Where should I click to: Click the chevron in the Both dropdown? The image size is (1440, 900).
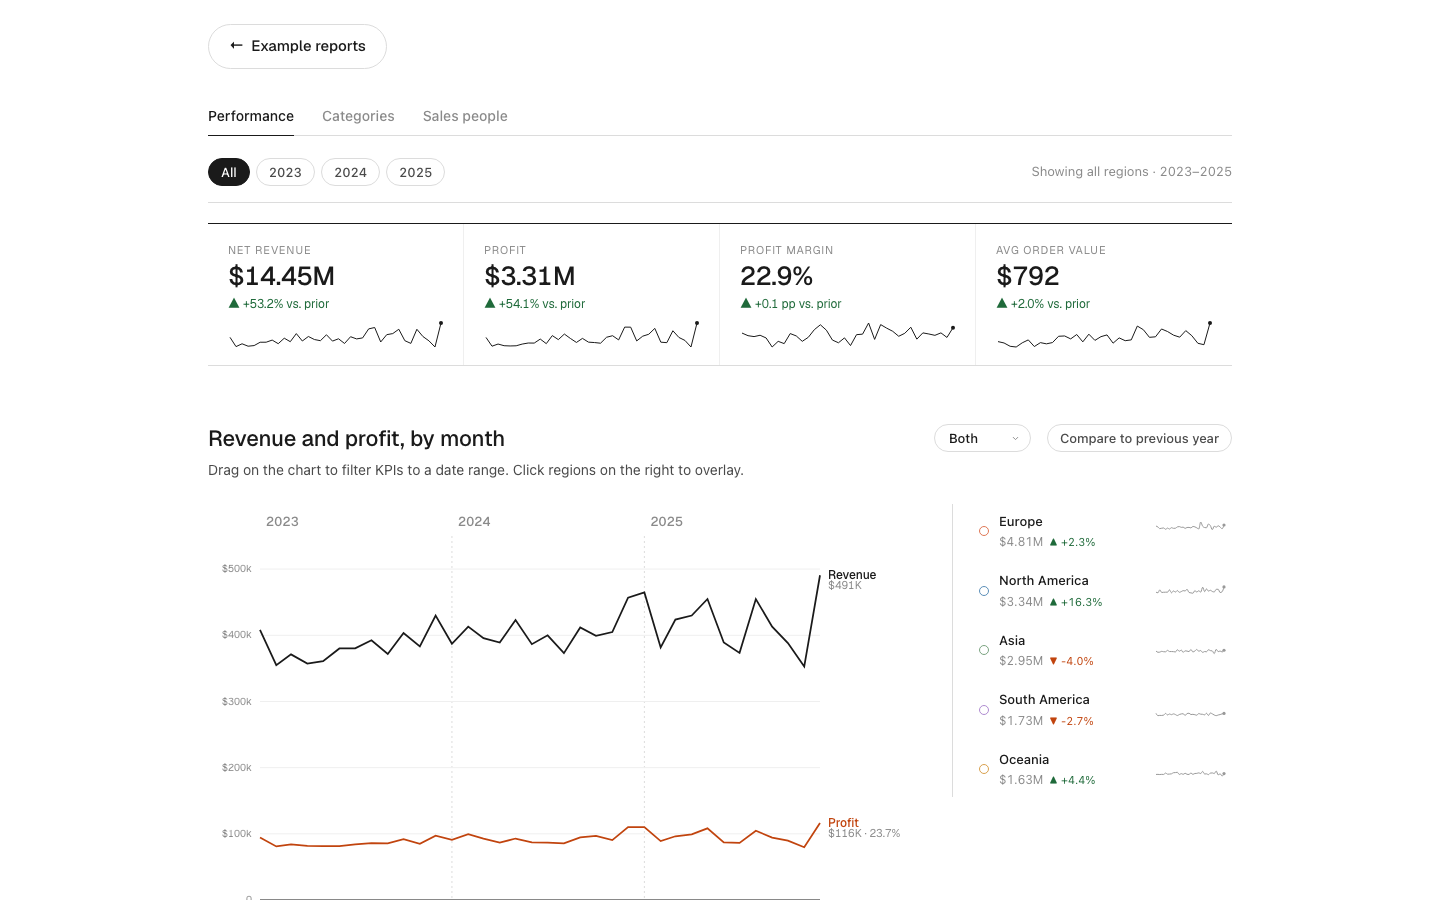coord(1015,438)
